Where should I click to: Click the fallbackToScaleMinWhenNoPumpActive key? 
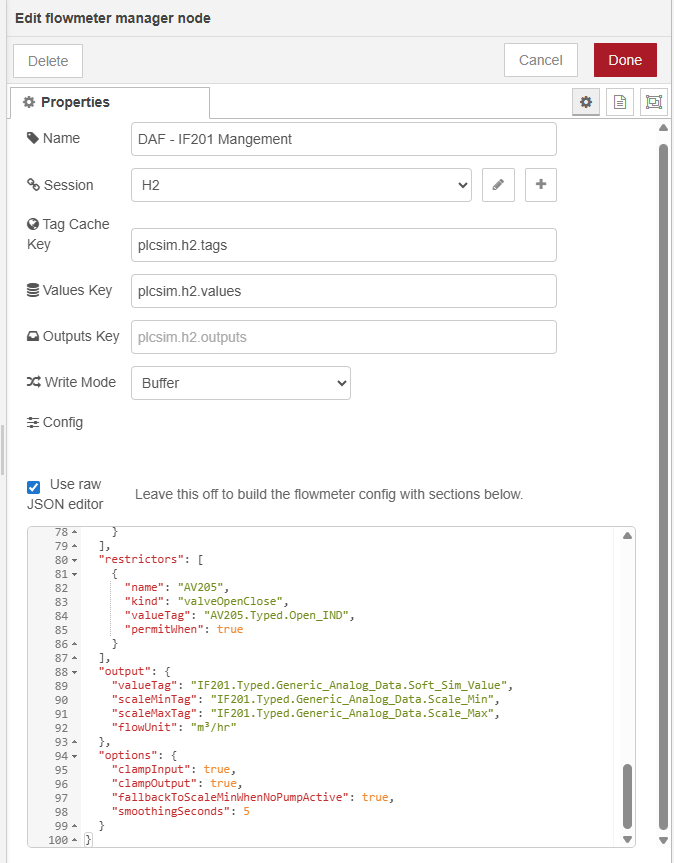tap(230, 798)
